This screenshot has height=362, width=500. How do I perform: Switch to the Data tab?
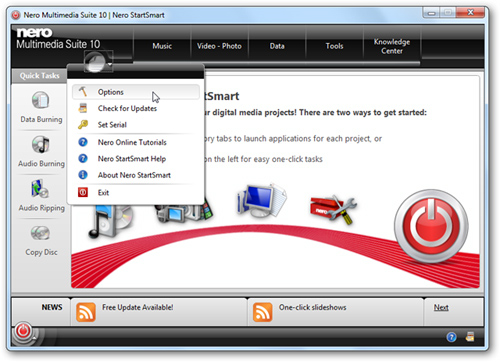pos(277,46)
